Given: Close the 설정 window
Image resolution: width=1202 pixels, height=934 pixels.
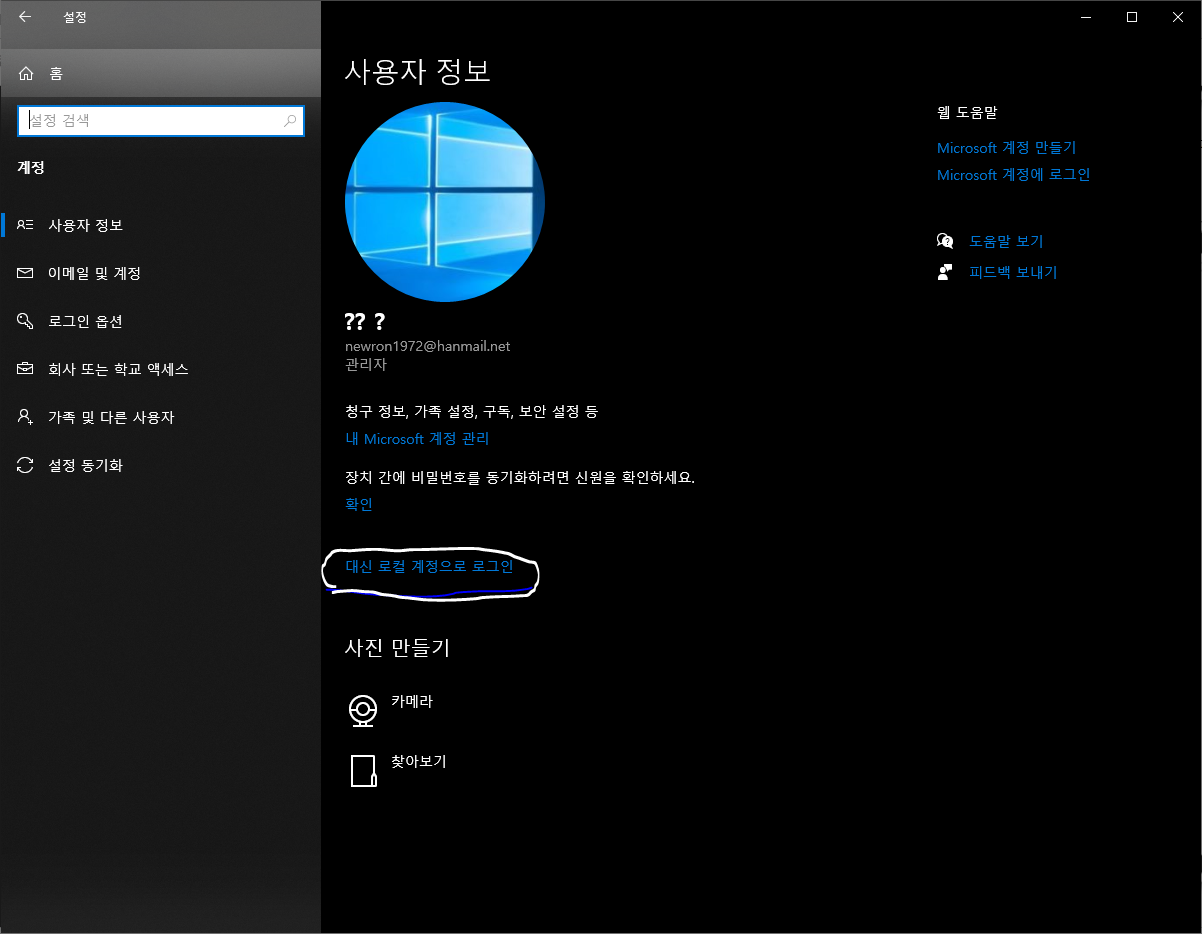Looking at the screenshot, I should coord(1178,17).
